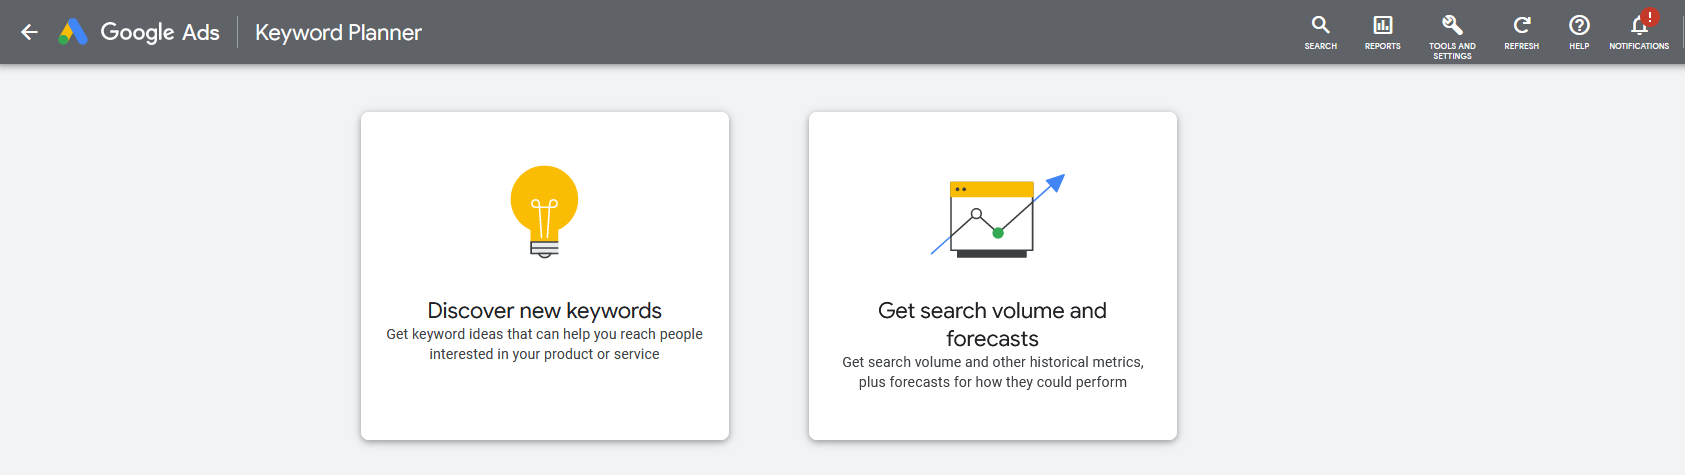Click the Keyword Planner page title
The width and height of the screenshot is (1685, 475).
tap(338, 32)
